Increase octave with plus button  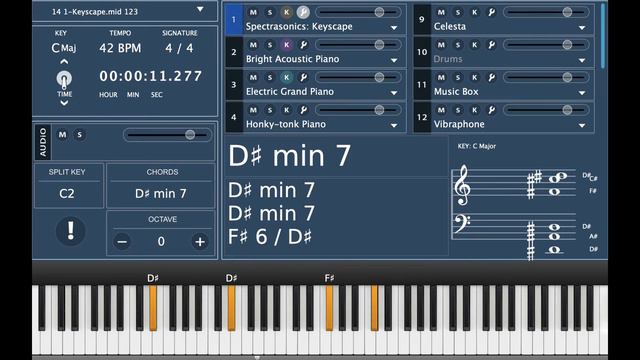pos(200,242)
